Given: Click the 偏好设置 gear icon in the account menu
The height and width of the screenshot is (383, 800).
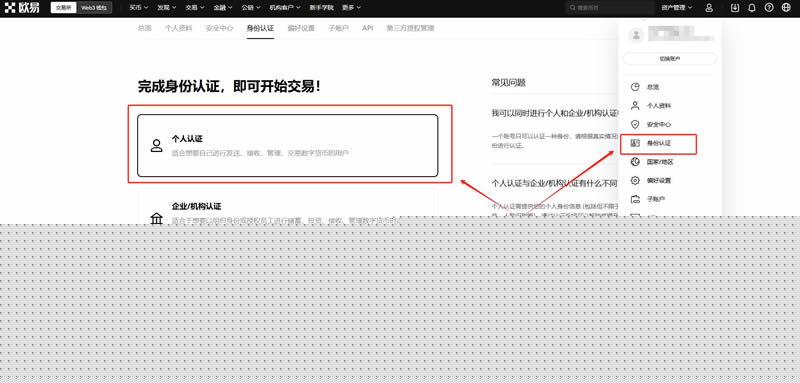Looking at the screenshot, I should pyautogui.click(x=635, y=181).
